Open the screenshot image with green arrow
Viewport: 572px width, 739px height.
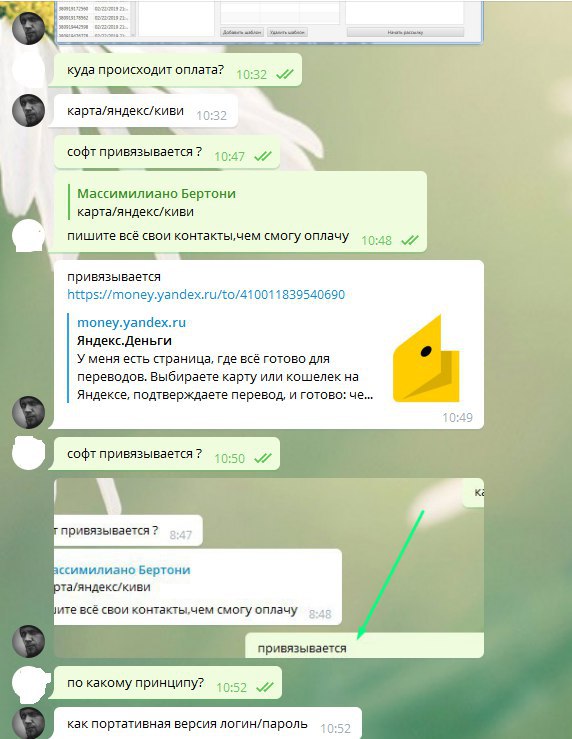tap(269, 568)
